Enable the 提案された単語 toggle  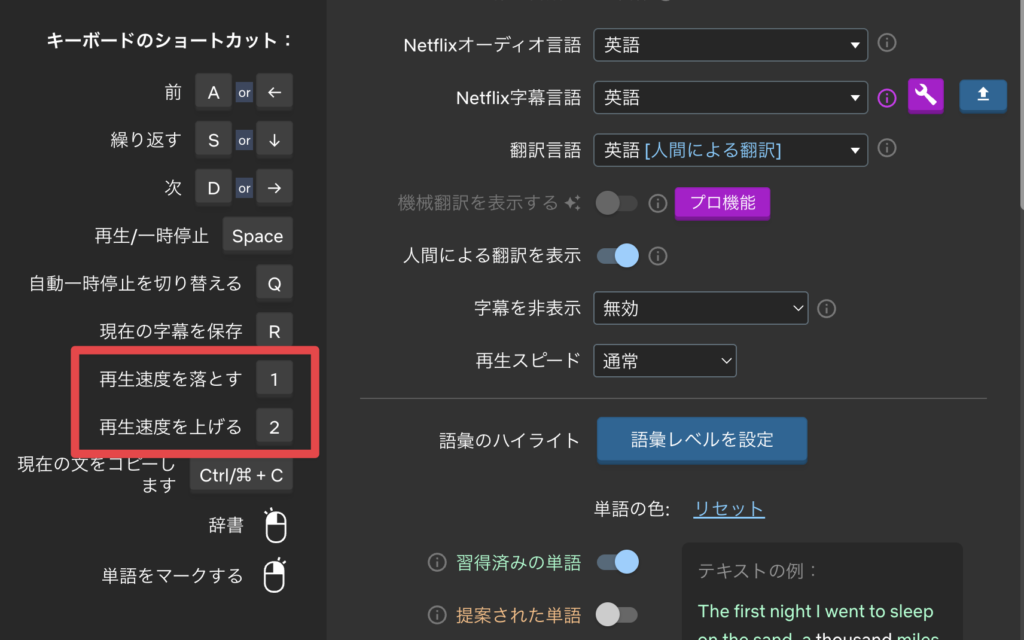point(617,615)
